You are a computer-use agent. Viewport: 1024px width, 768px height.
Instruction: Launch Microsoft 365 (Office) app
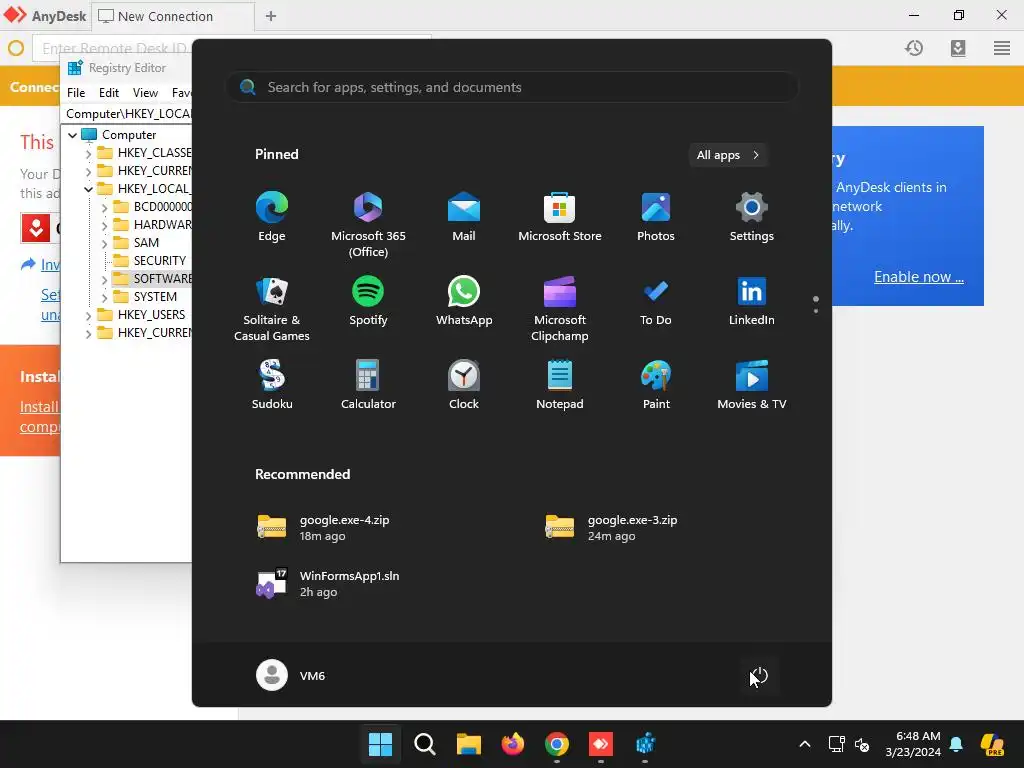pos(368,225)
